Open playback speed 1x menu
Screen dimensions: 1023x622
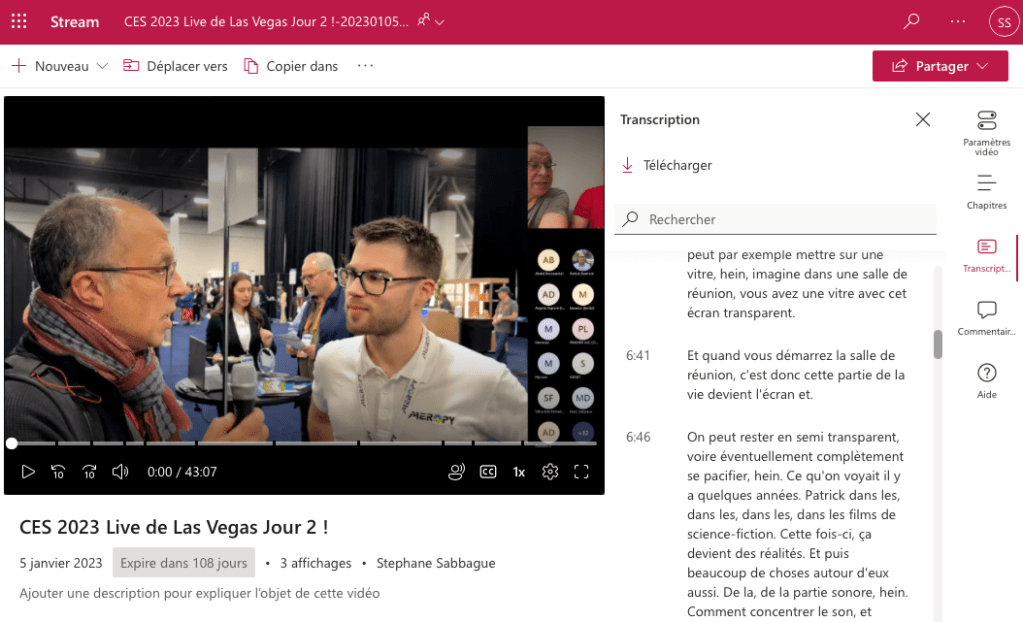pos(519,472)
